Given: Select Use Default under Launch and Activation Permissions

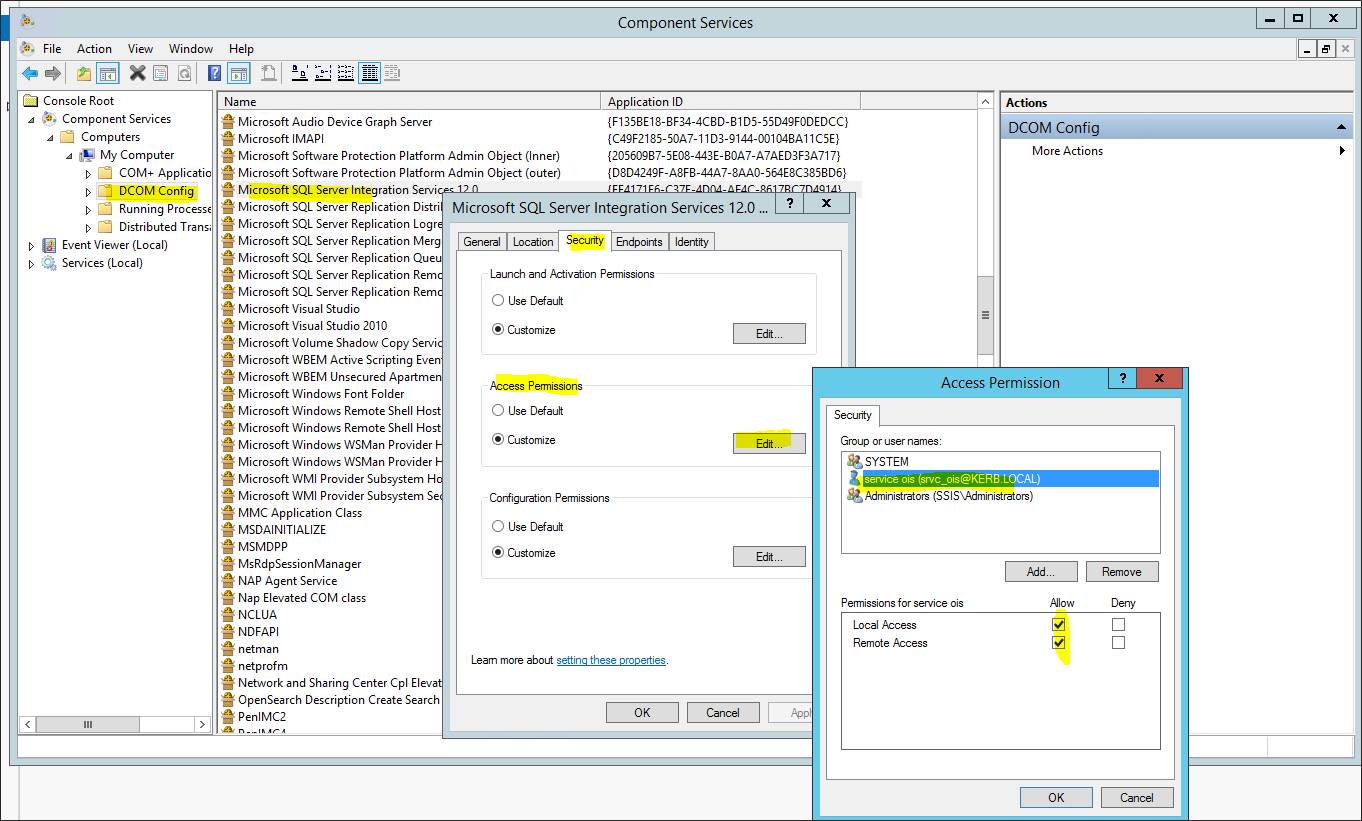Looking at the screenshot, I should [x=498, y=300].
